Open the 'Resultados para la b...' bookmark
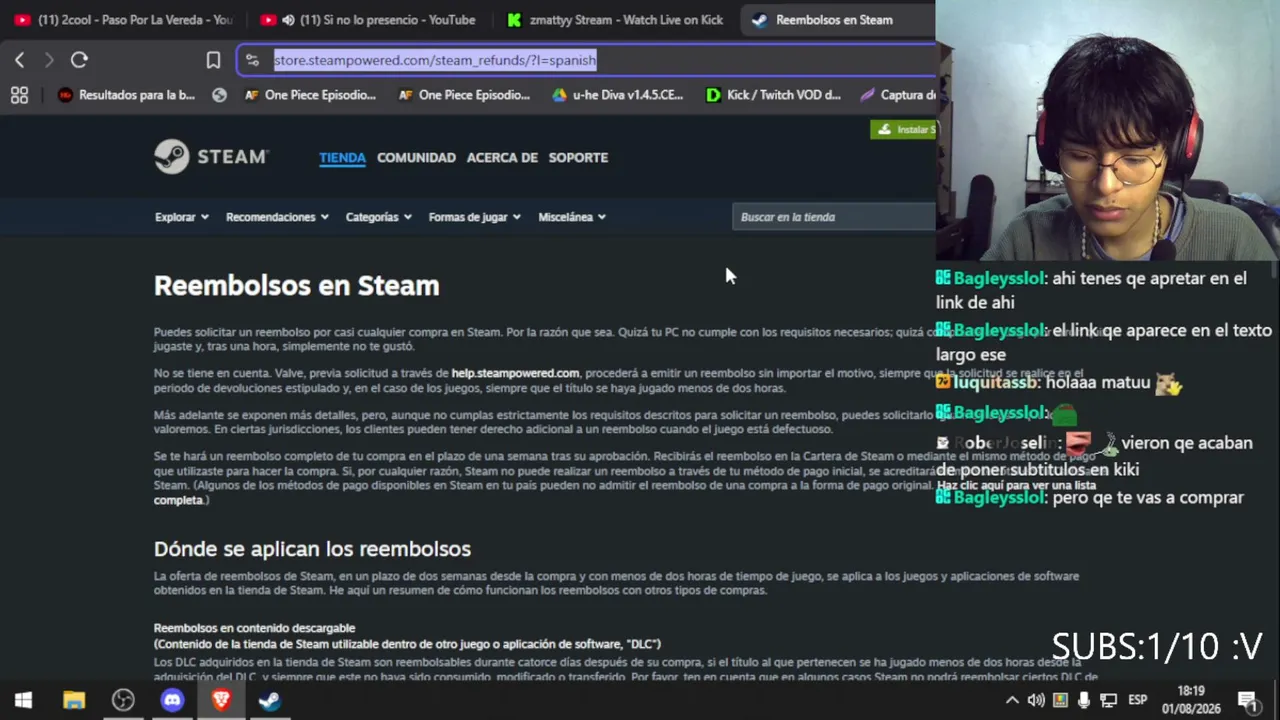This screenshot has height=720, width=1280. [126, 95]
